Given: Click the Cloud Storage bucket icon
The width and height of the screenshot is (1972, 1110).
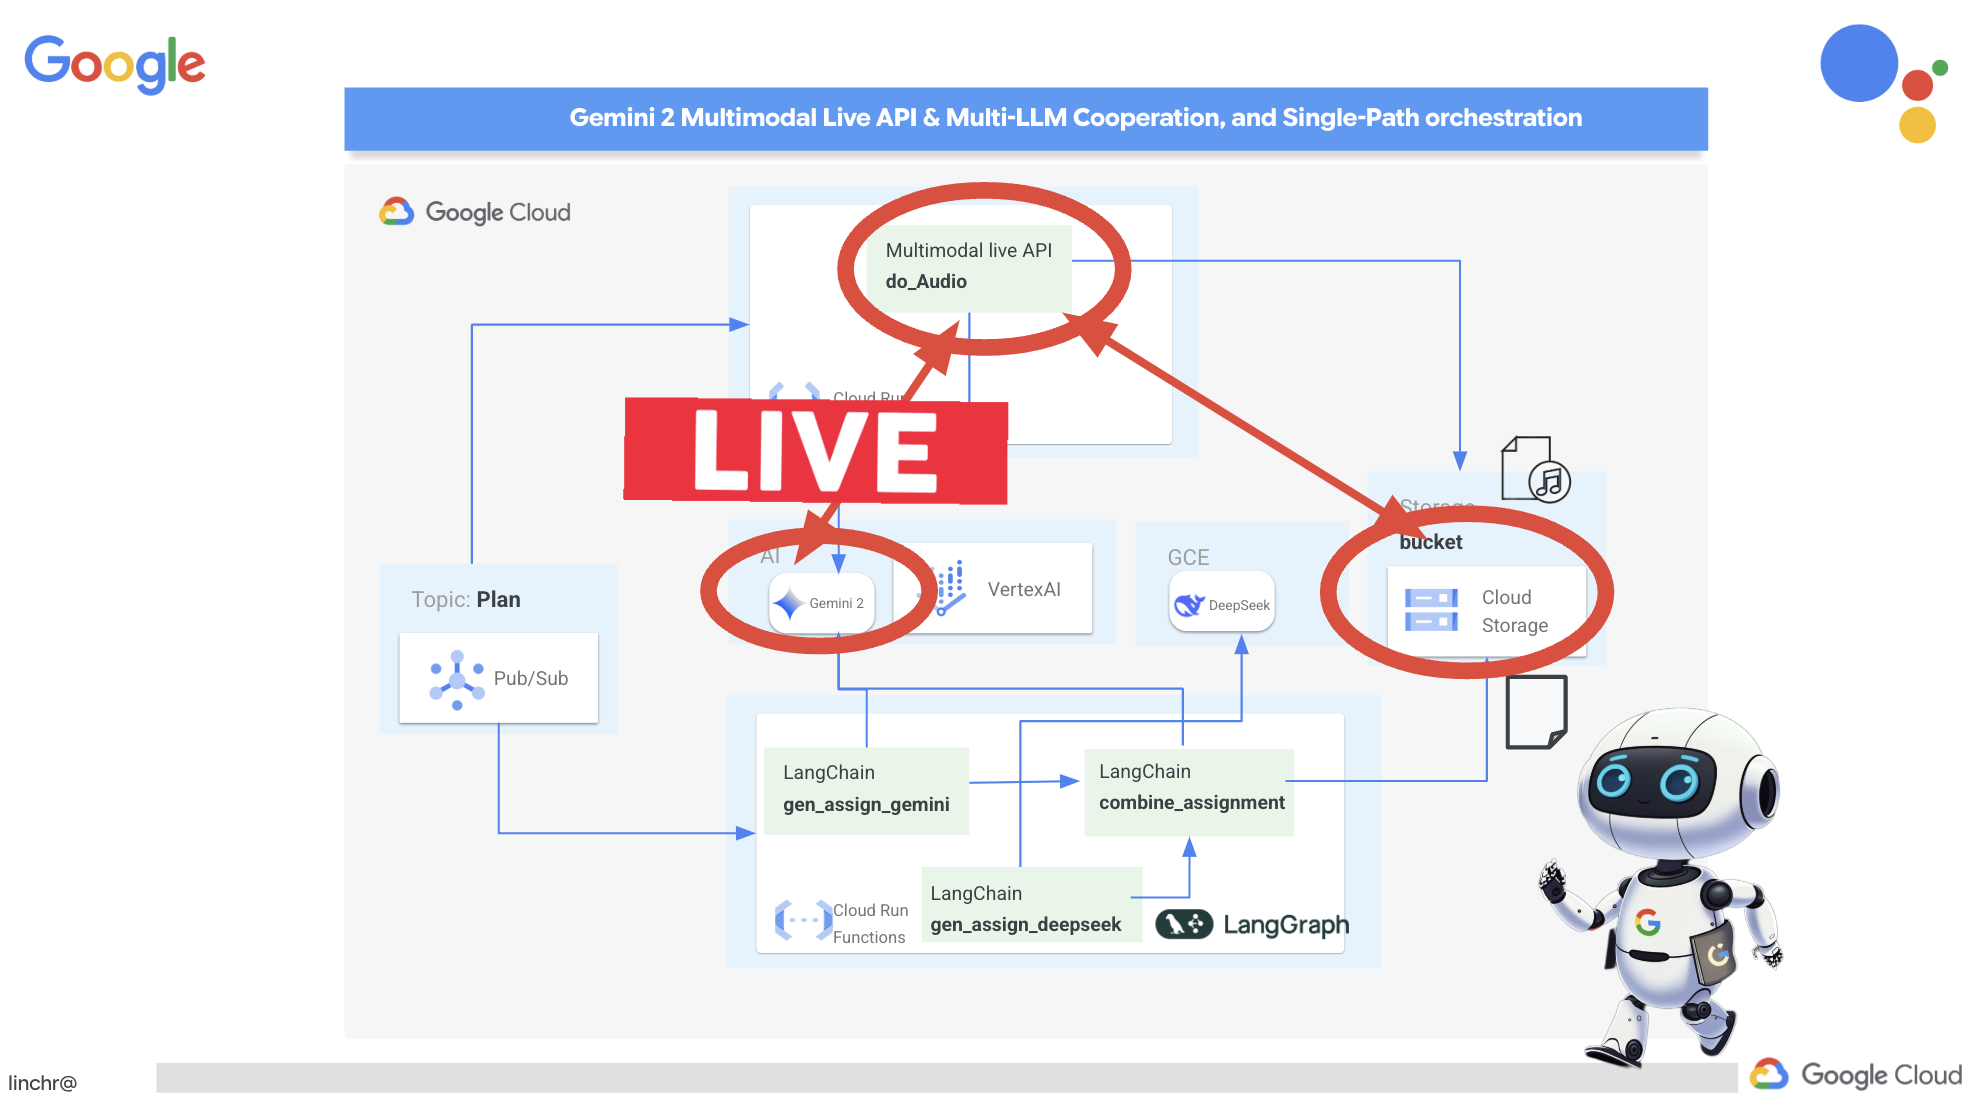Looking at the screenshot, I should point(1429,604).
